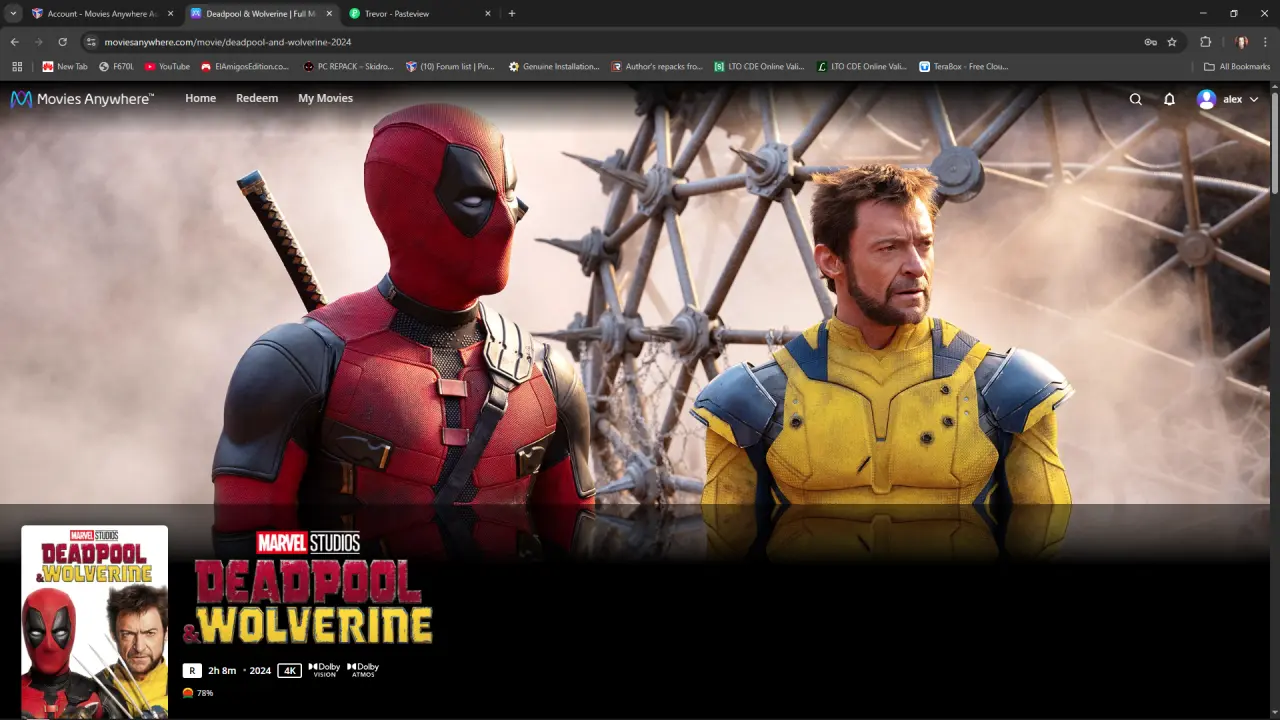Click the browser forward arrow
Image resolution: width=1280 pixels, height=720 pixels.
[x=38, y=42]
